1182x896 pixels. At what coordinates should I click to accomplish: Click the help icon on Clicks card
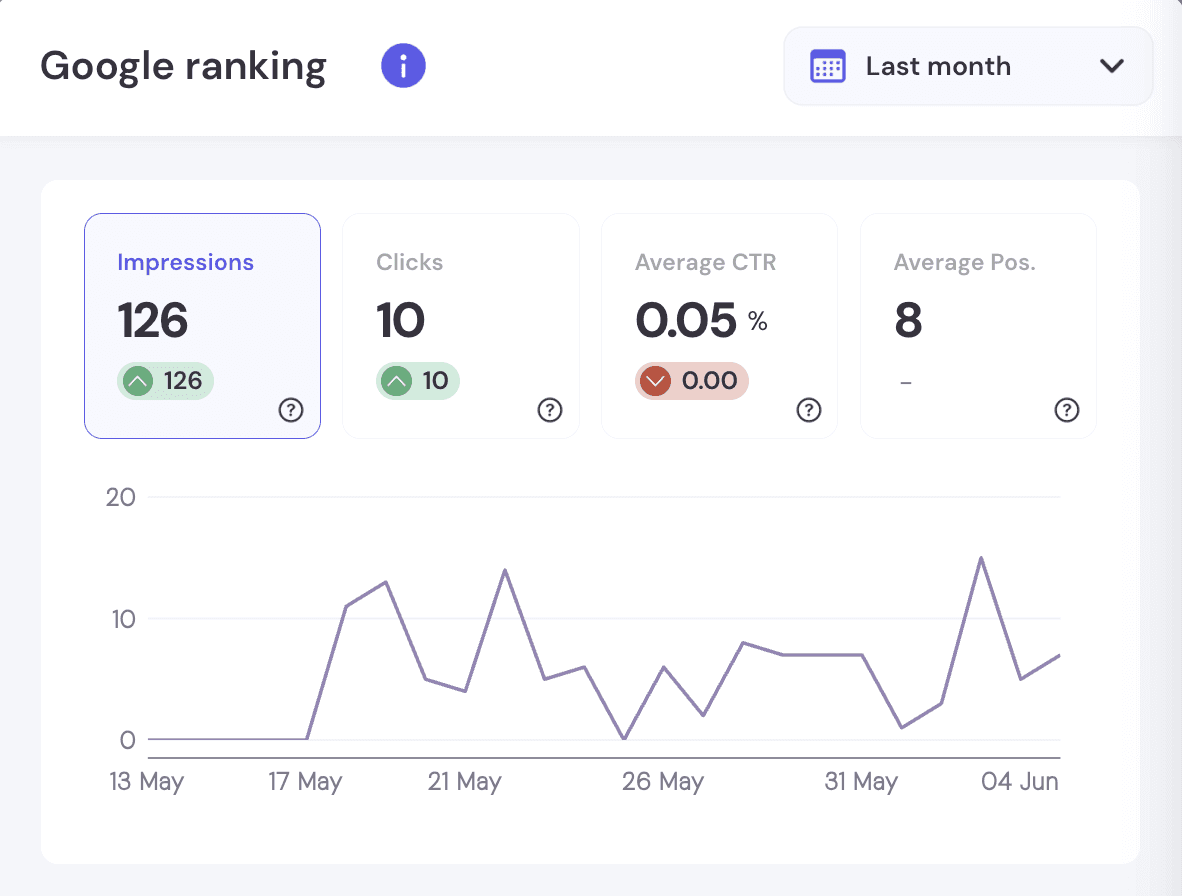click(x=550, y=410)
